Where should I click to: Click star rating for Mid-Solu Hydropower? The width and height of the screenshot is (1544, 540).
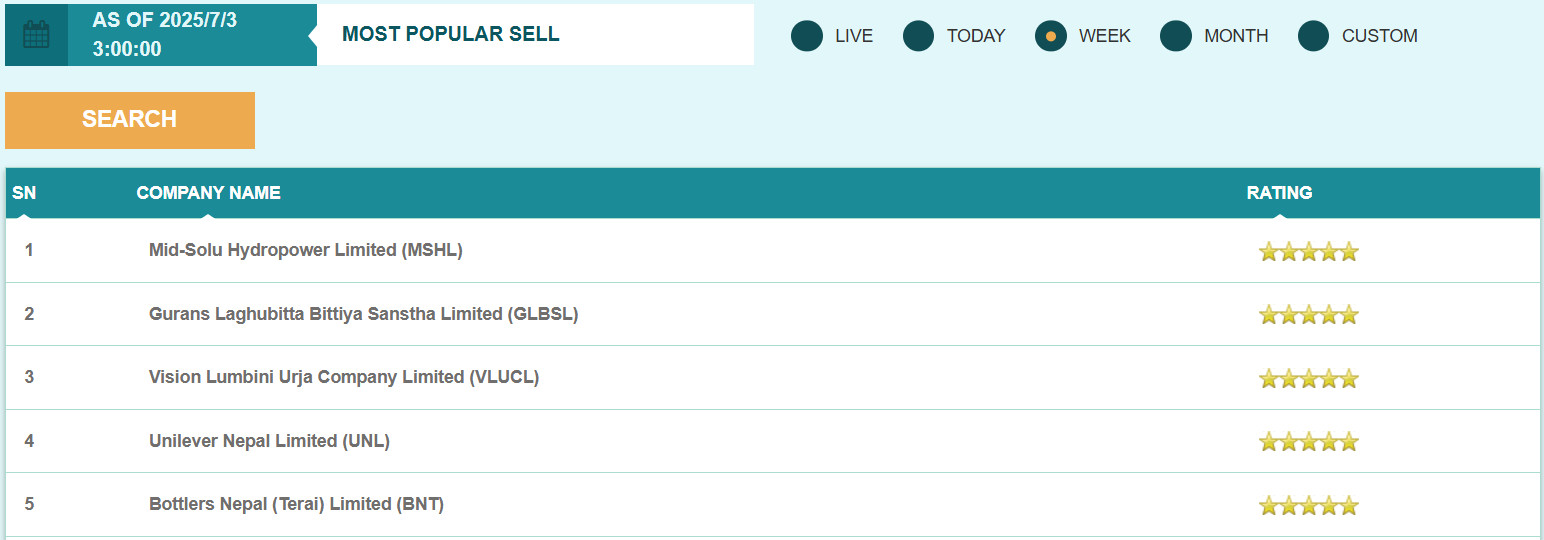coord(1308,251)
